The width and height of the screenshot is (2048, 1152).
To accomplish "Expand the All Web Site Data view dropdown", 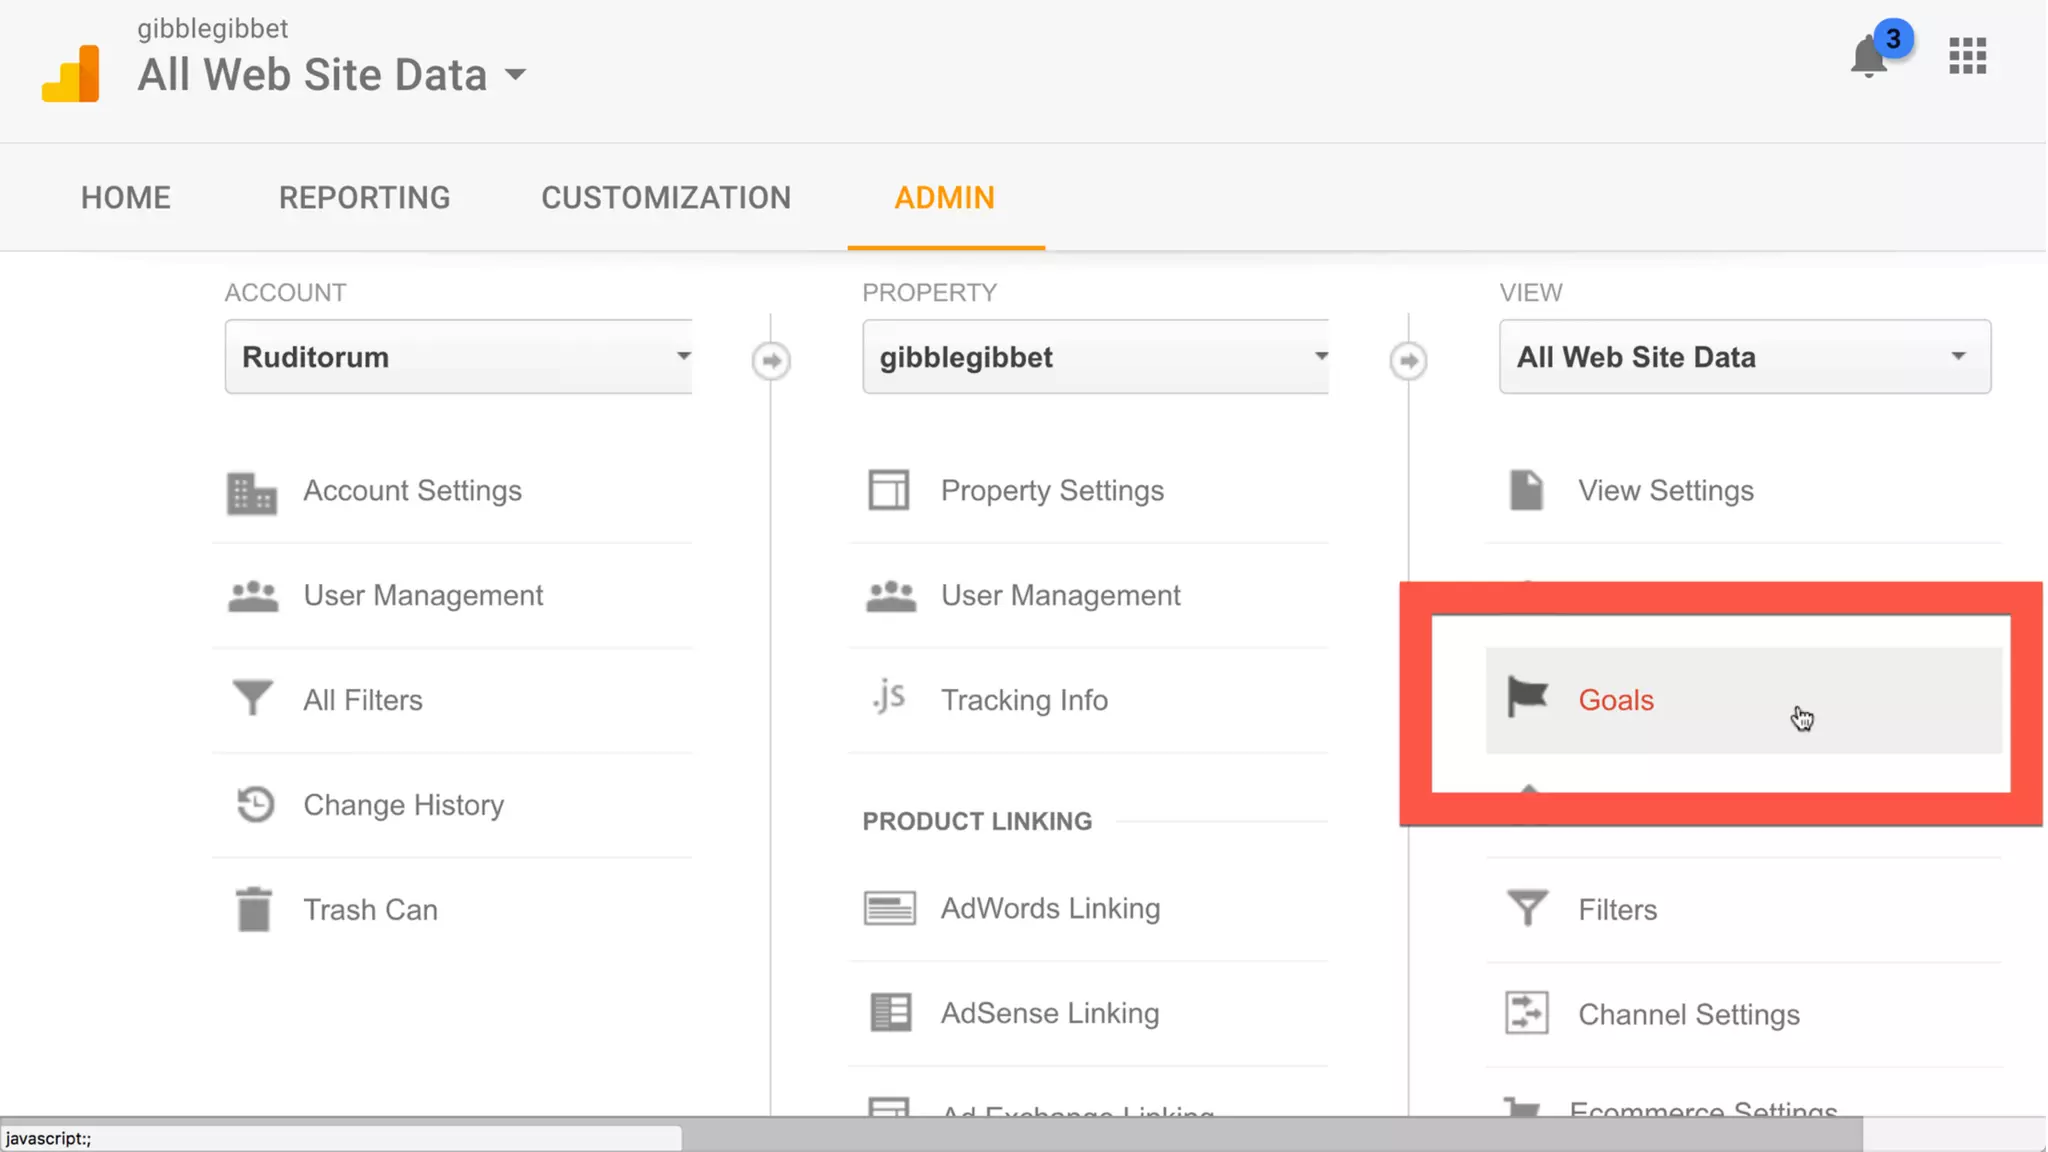I will (x=1744, y=357).
